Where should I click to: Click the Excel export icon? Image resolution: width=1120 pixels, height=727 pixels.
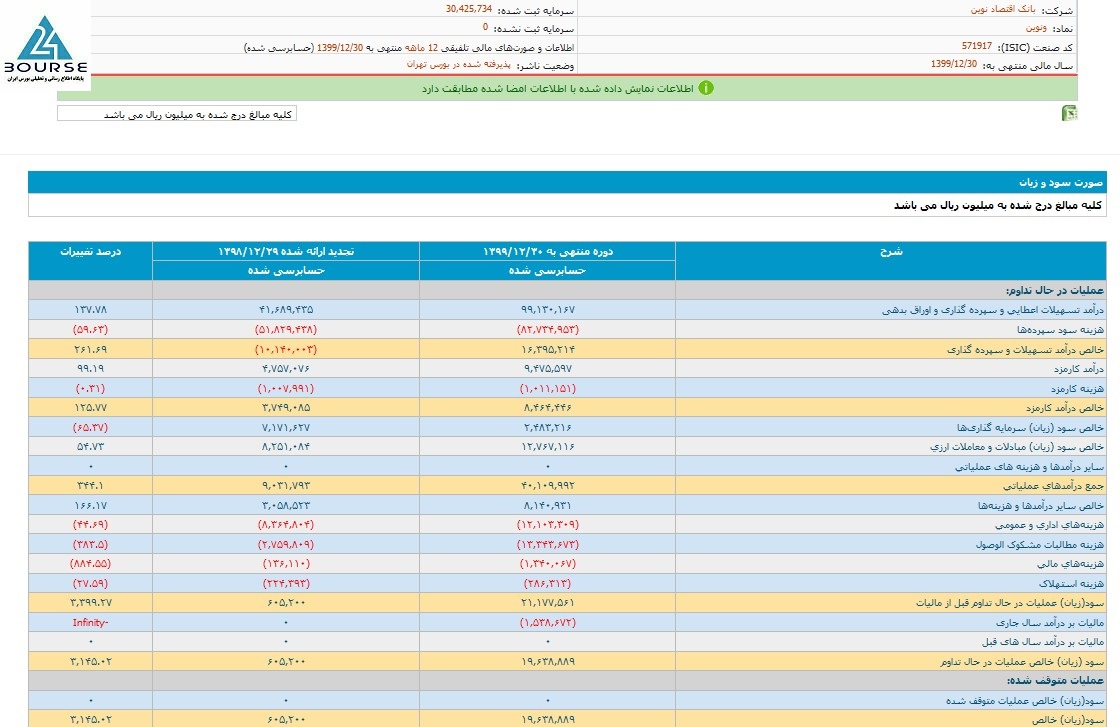point(1069,113)
